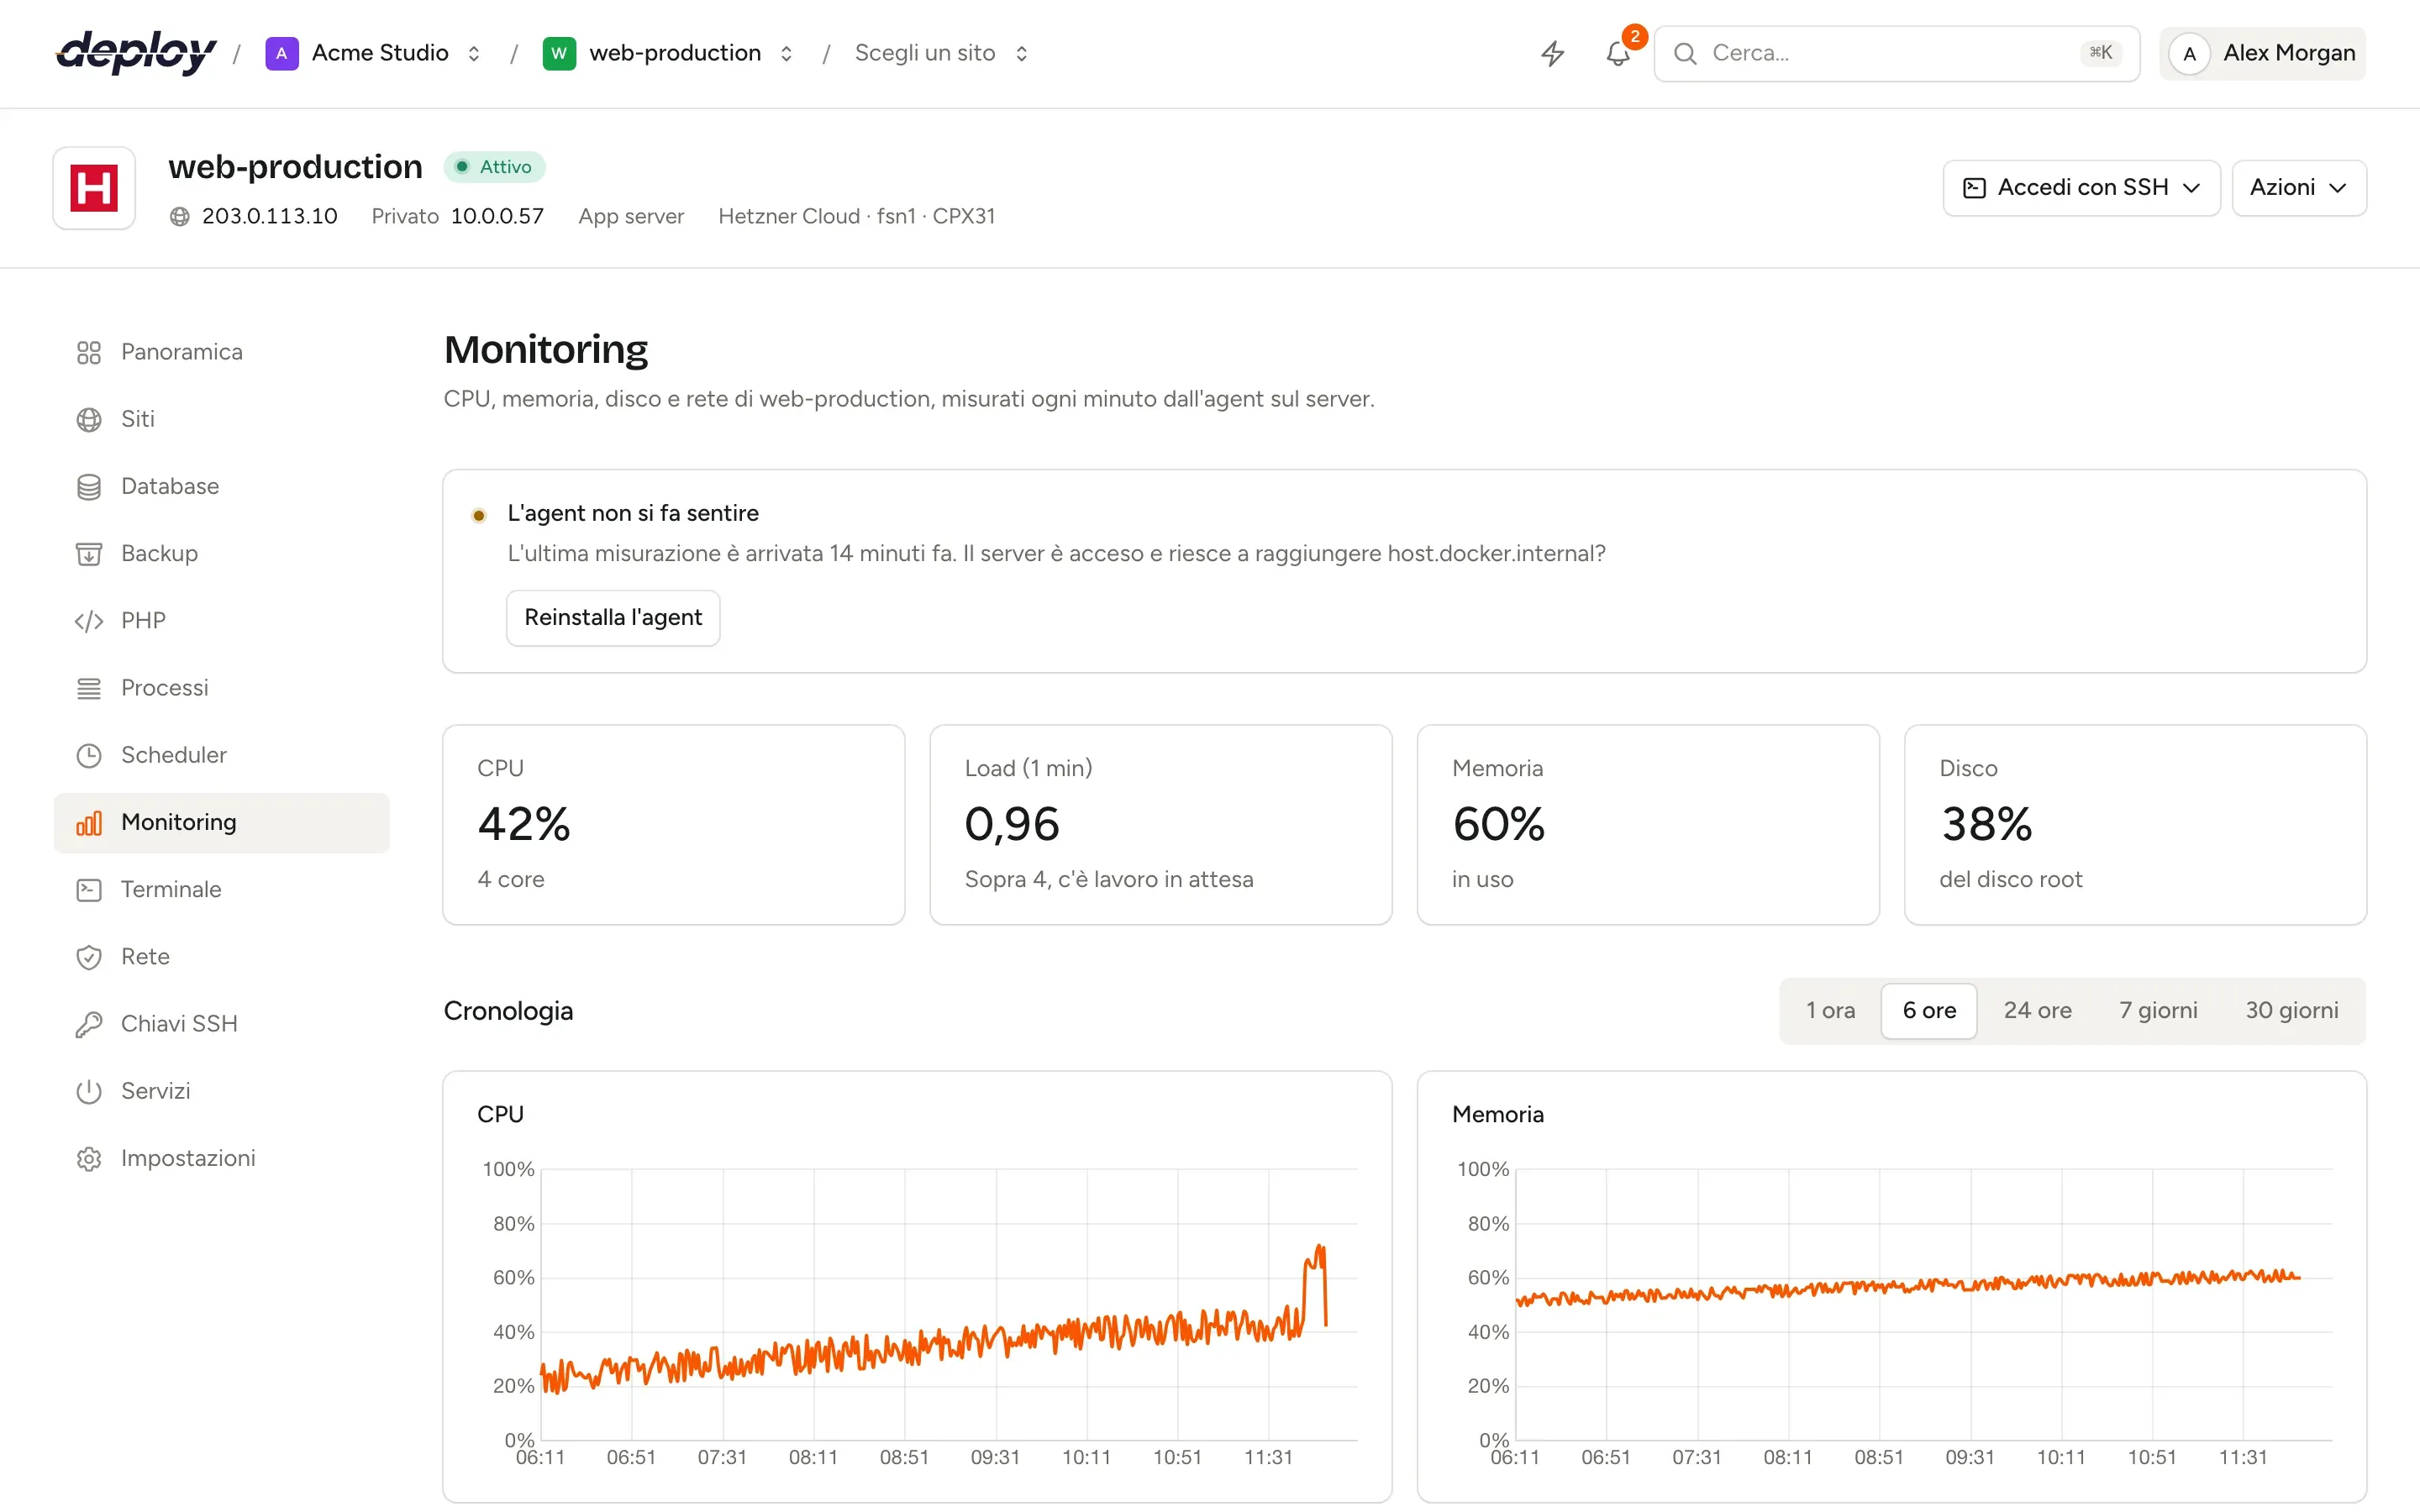Click the Database cylinder icon

tap(89, 487)
